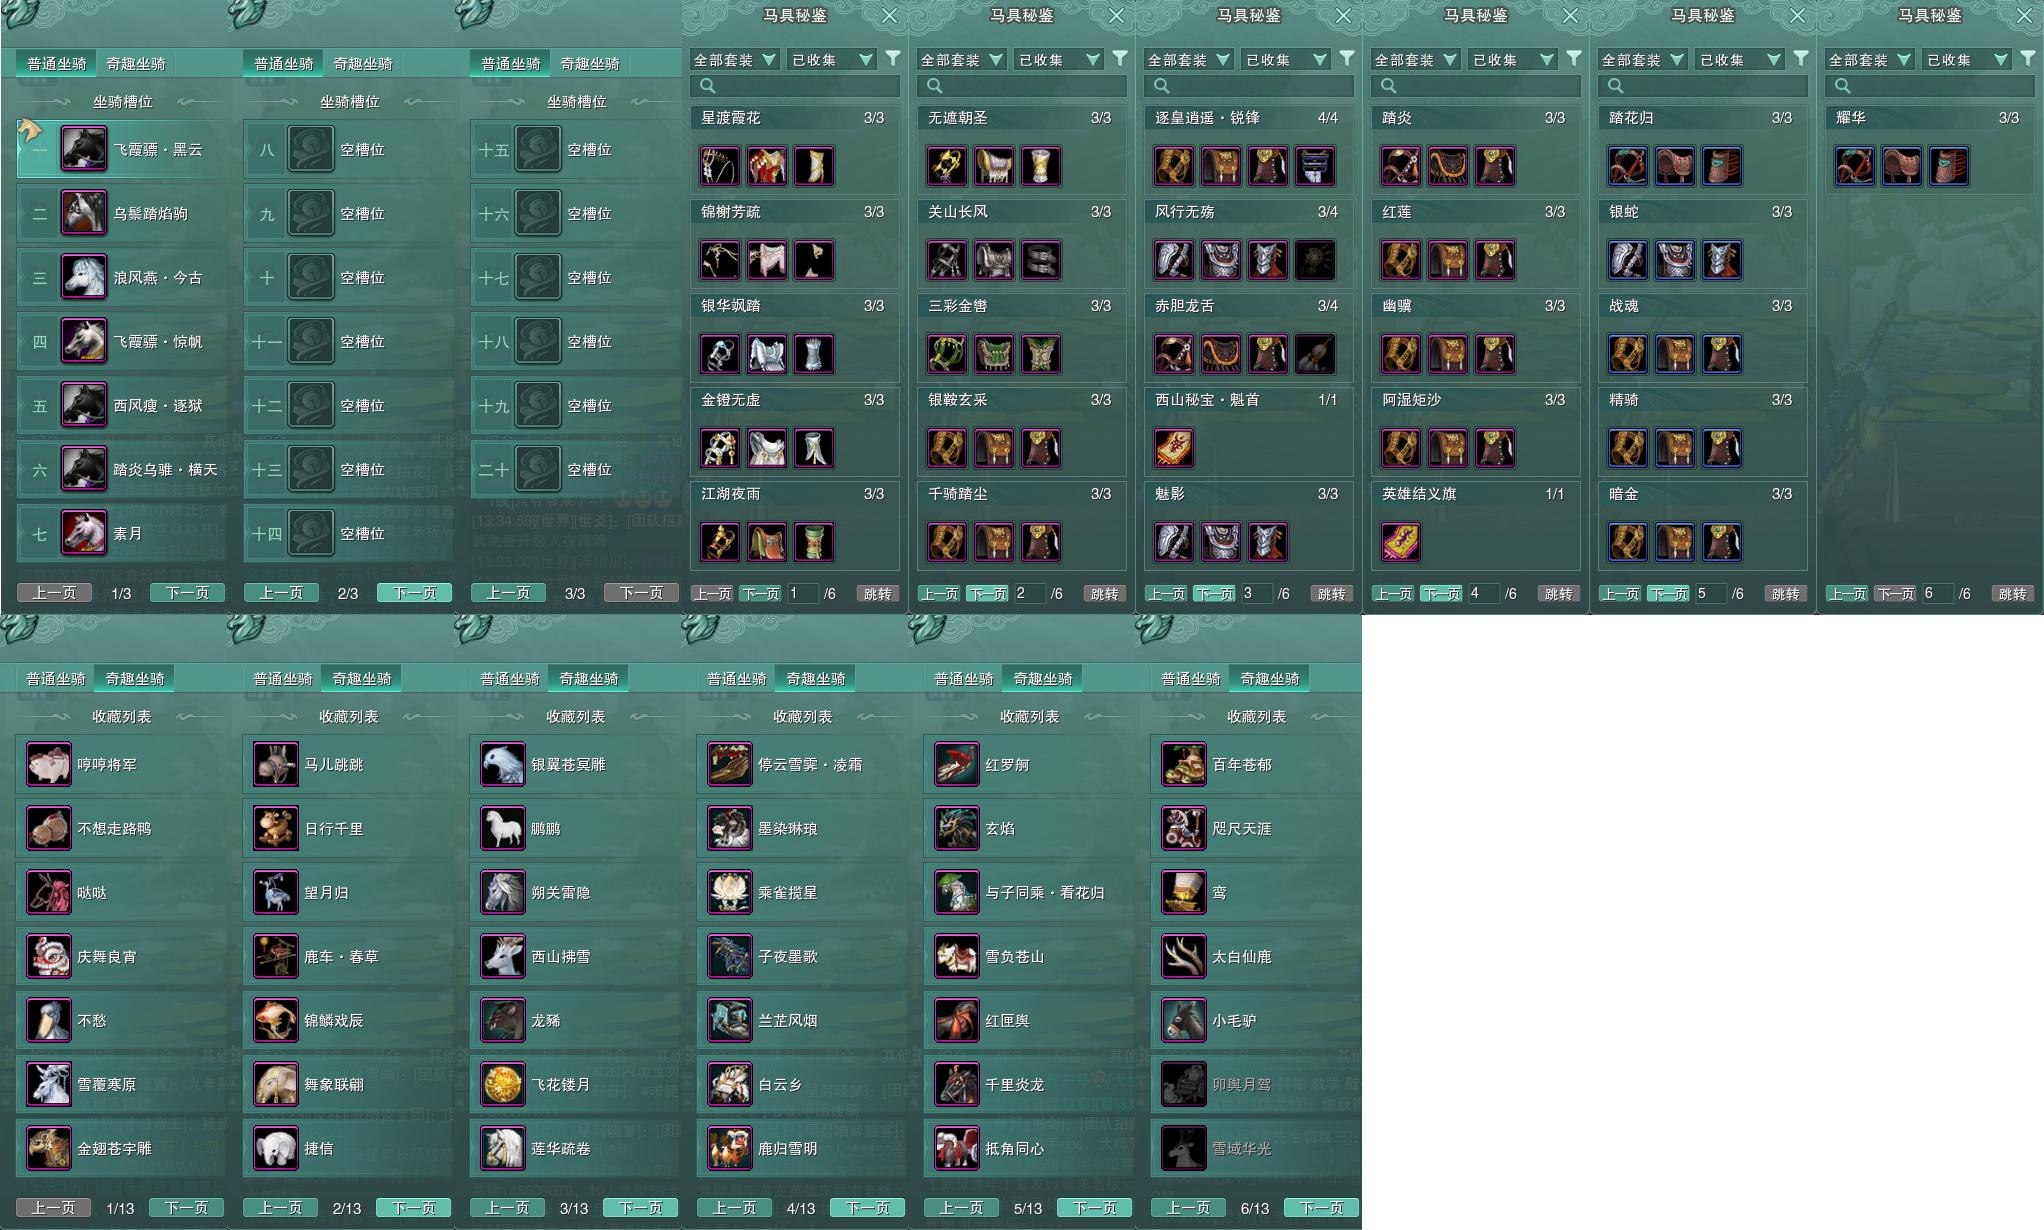2044x1230 pixels.
Task: Open 全部套装 dropdown above 星渡霞花 set
Action: tap(734, 60)
